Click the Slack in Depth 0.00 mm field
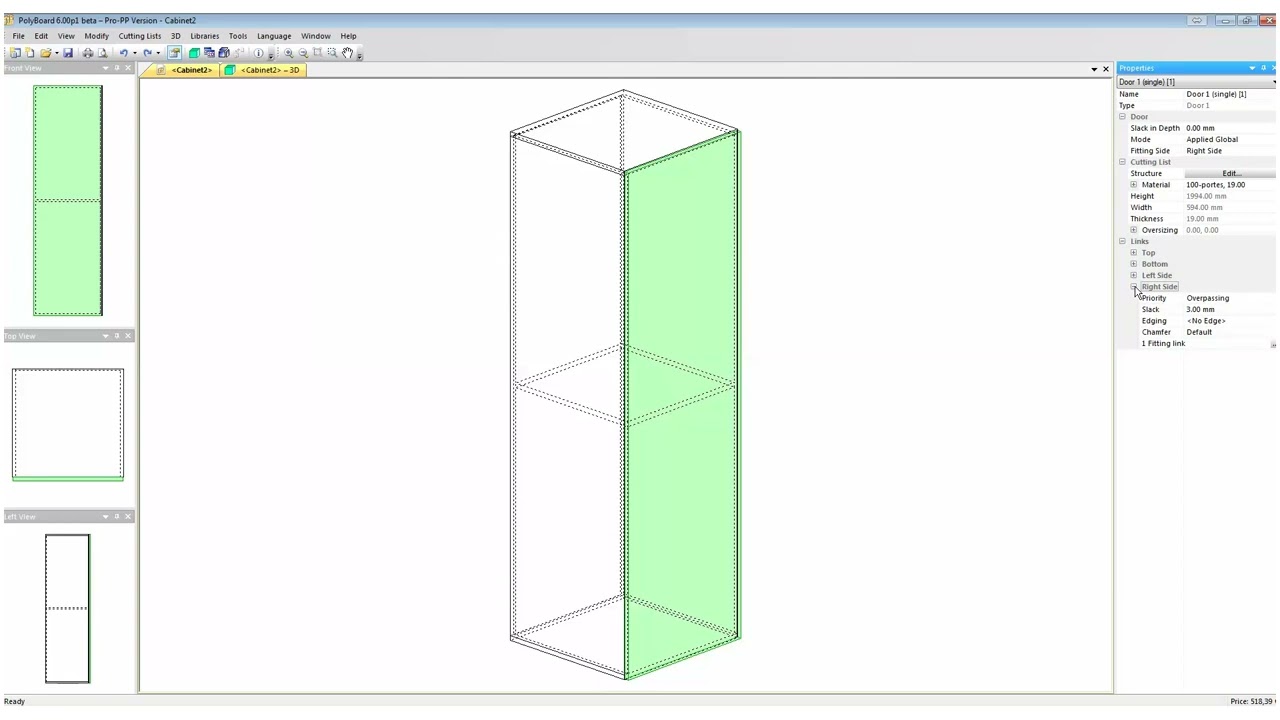Viewport: 1280px width, 720px height. click(x=1230, y=128)
